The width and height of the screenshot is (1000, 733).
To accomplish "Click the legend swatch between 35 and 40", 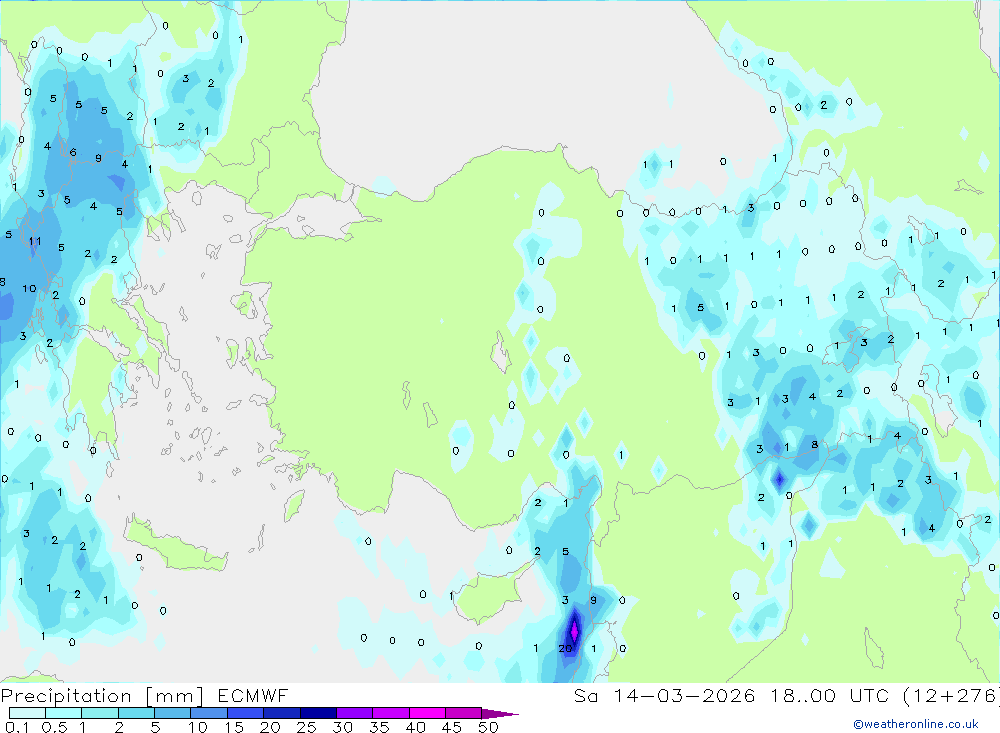I will pos(391,713).
